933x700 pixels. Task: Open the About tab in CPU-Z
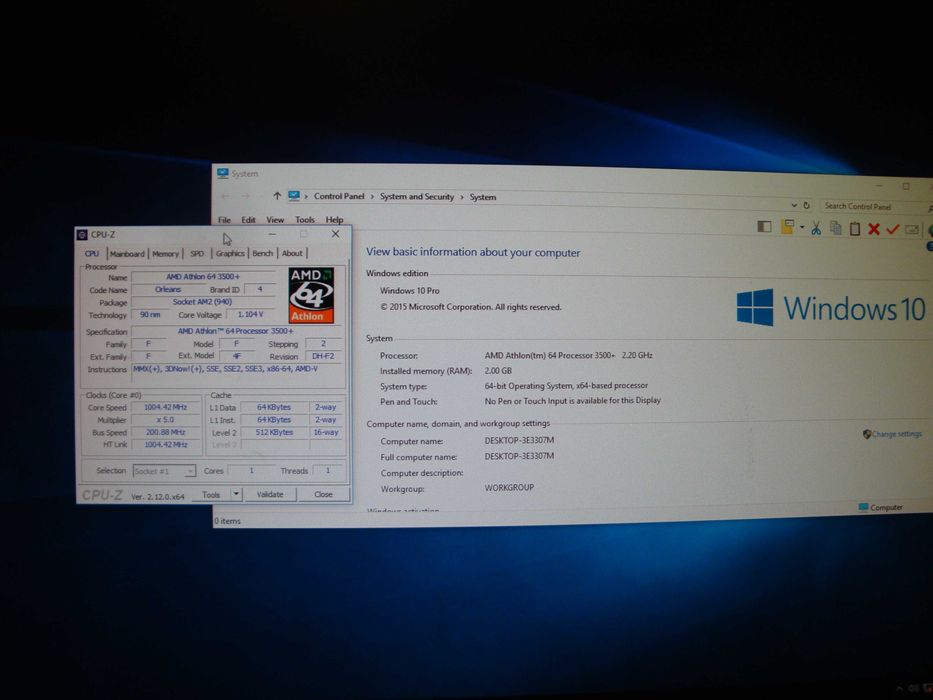(292, 253)
